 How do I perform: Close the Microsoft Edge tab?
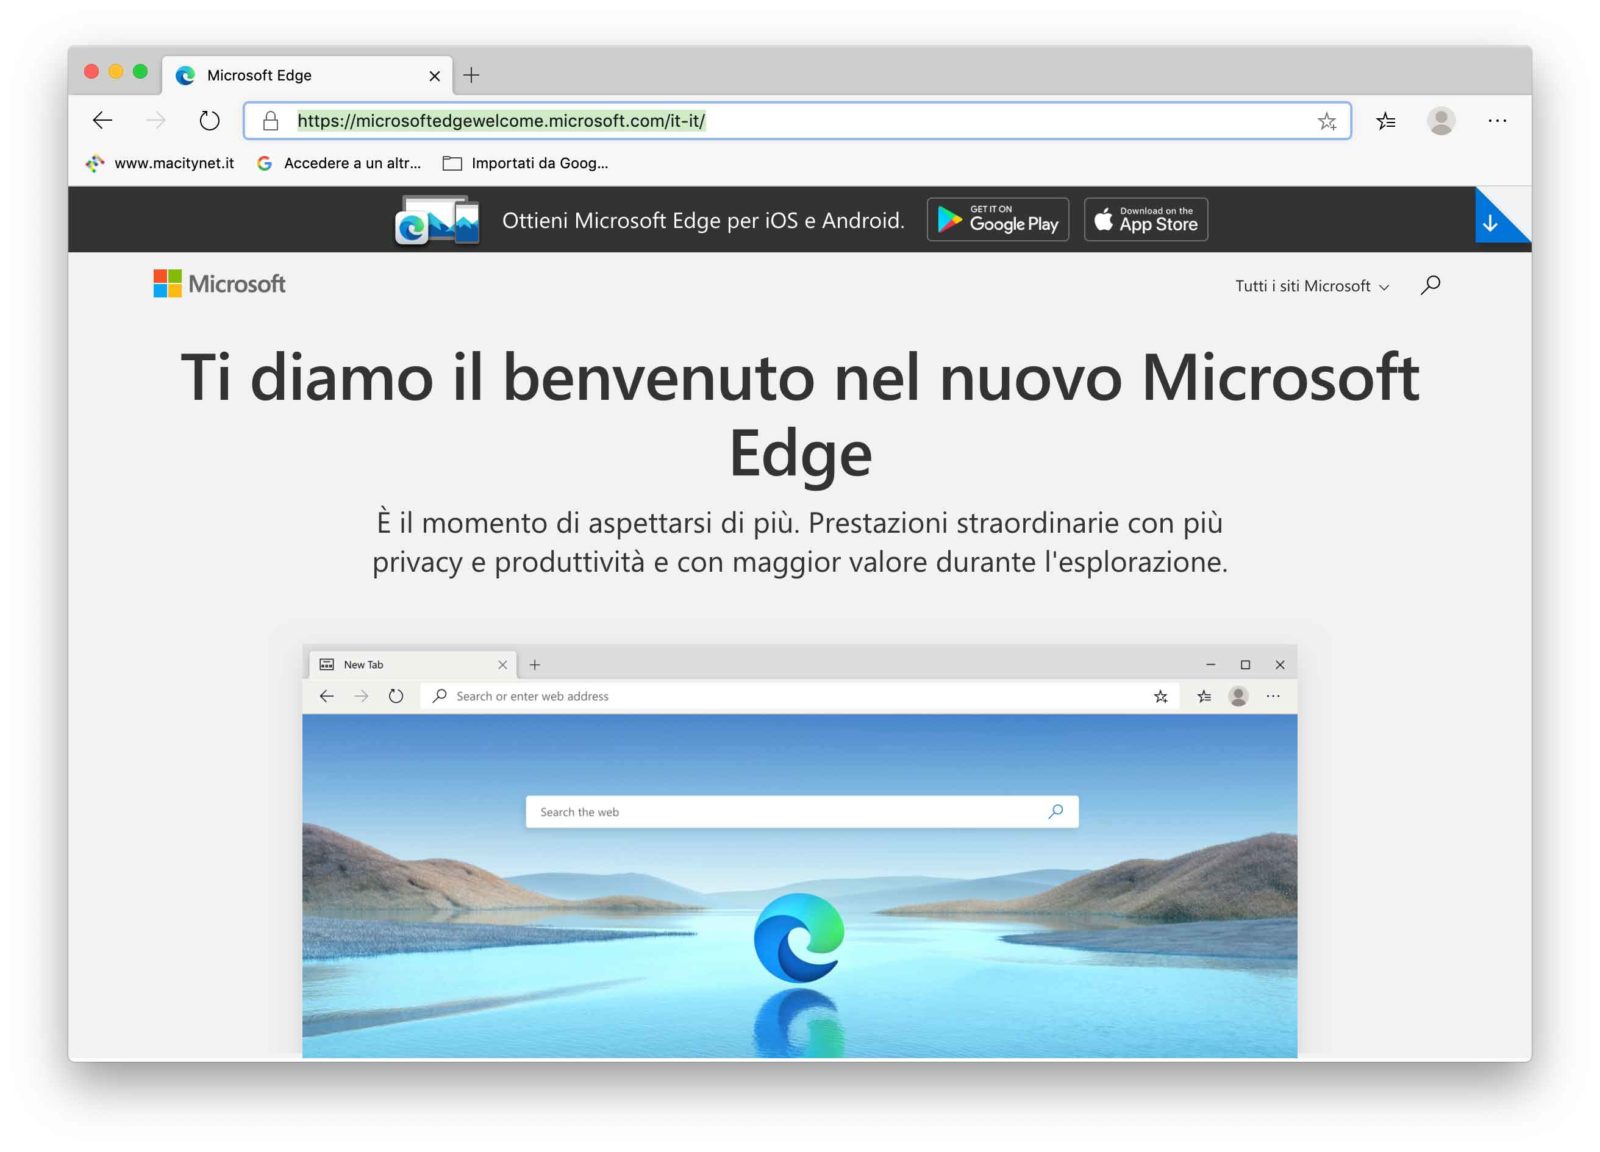(x=435, y=75)
